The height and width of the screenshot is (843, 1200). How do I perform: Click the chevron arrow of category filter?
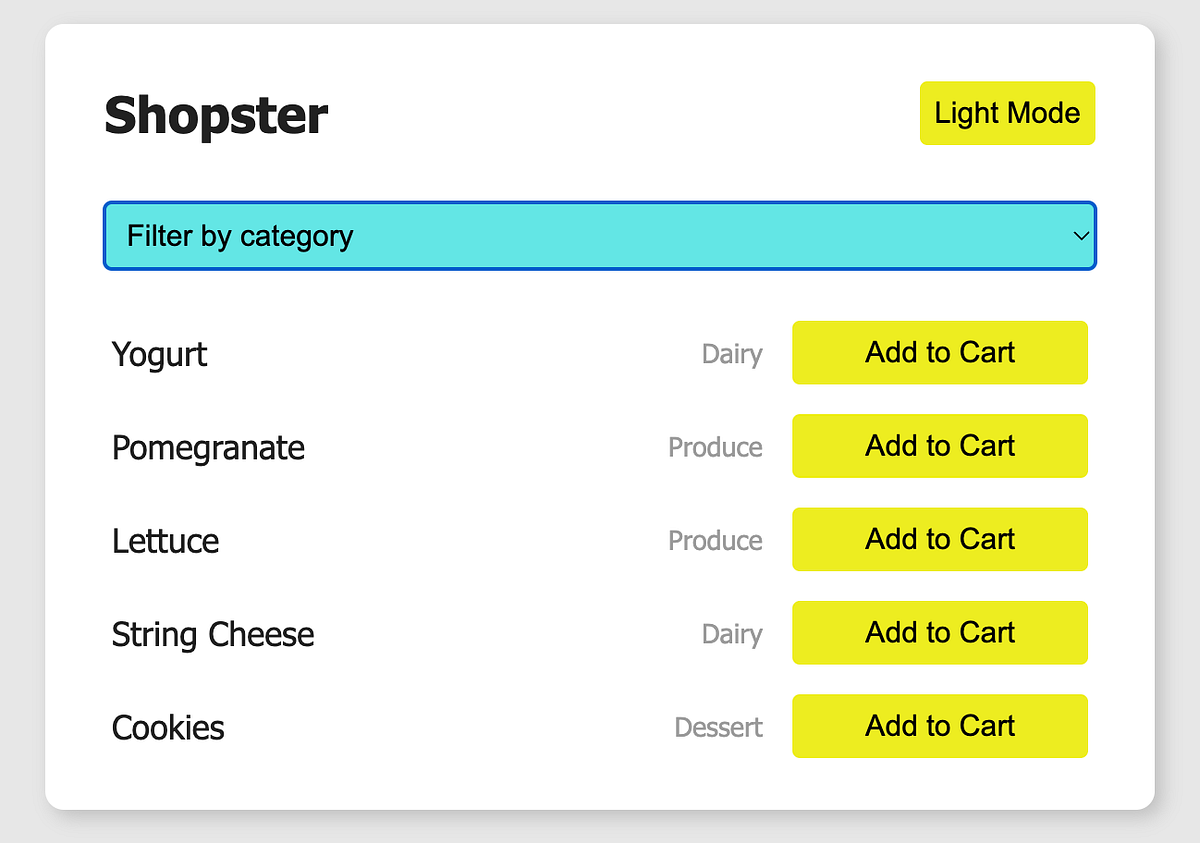point(1080,236)
